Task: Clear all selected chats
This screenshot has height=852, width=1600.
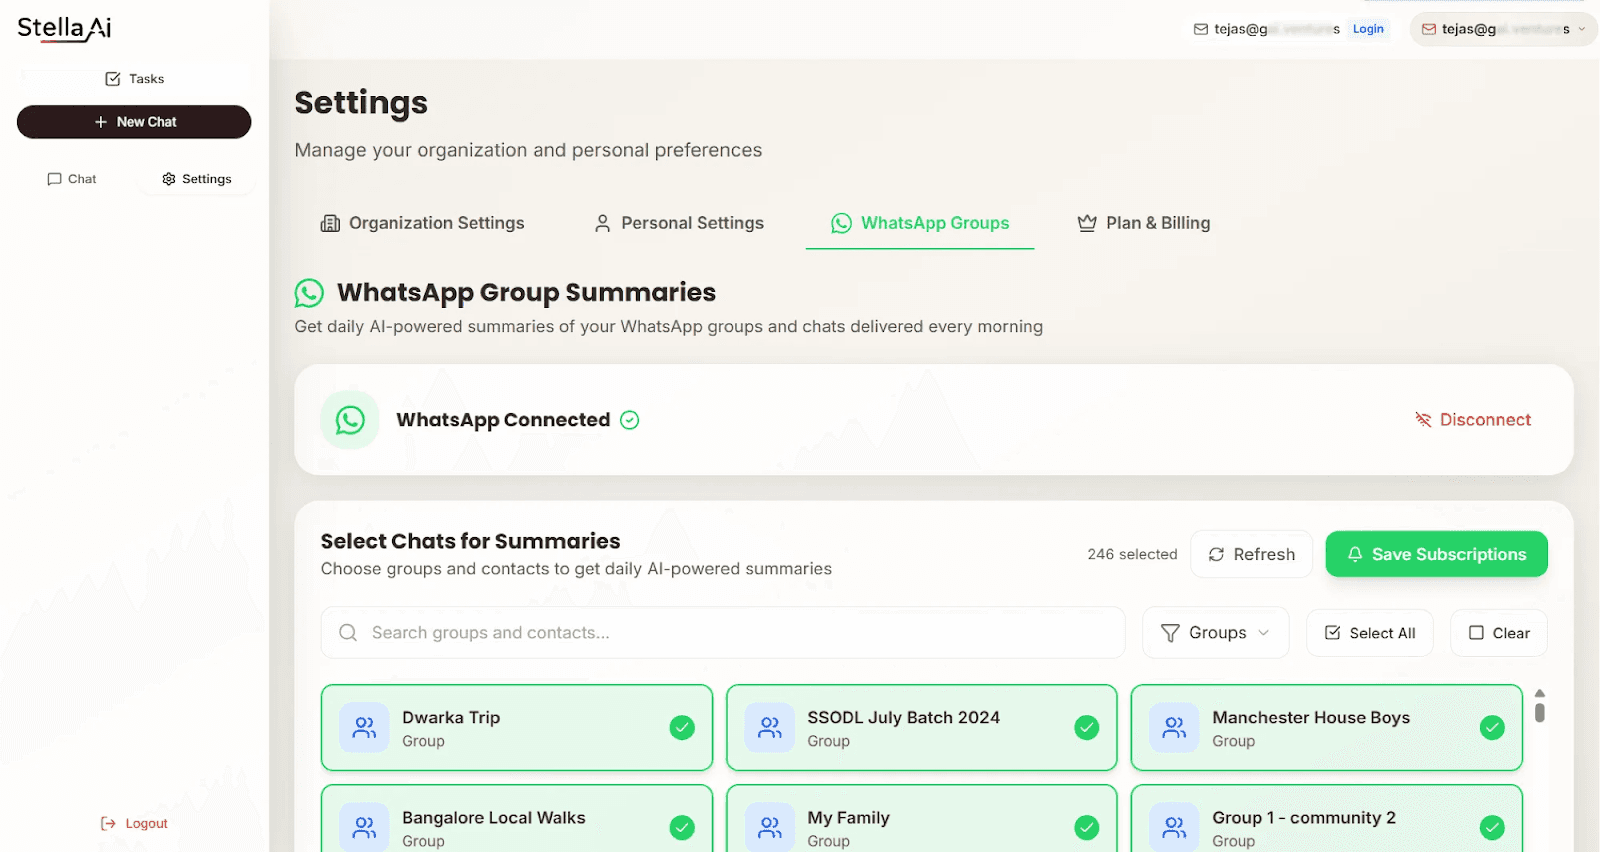Action: click(1498, 633)
